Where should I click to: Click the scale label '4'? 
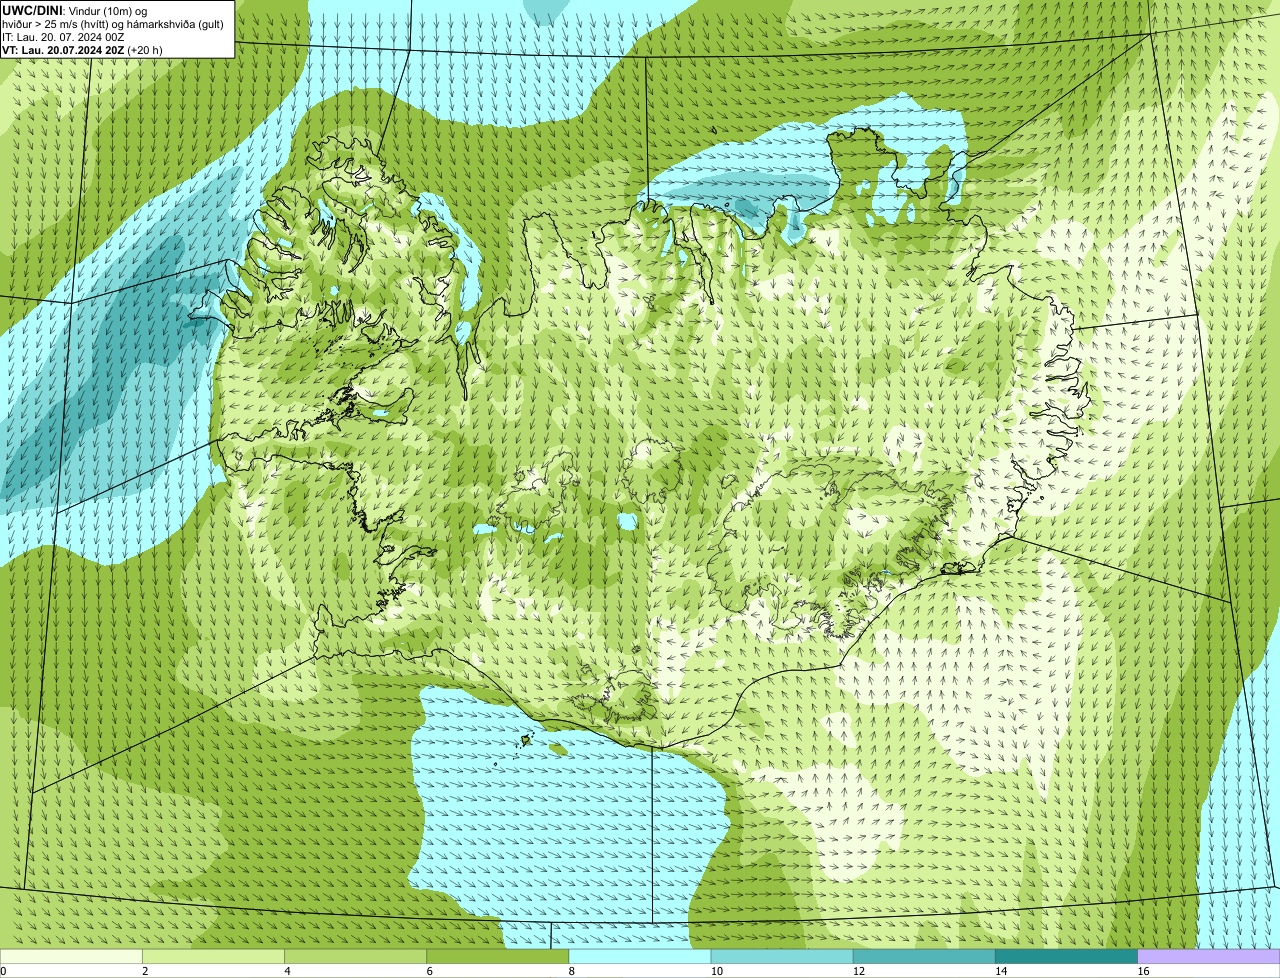(x=287, y=971)
